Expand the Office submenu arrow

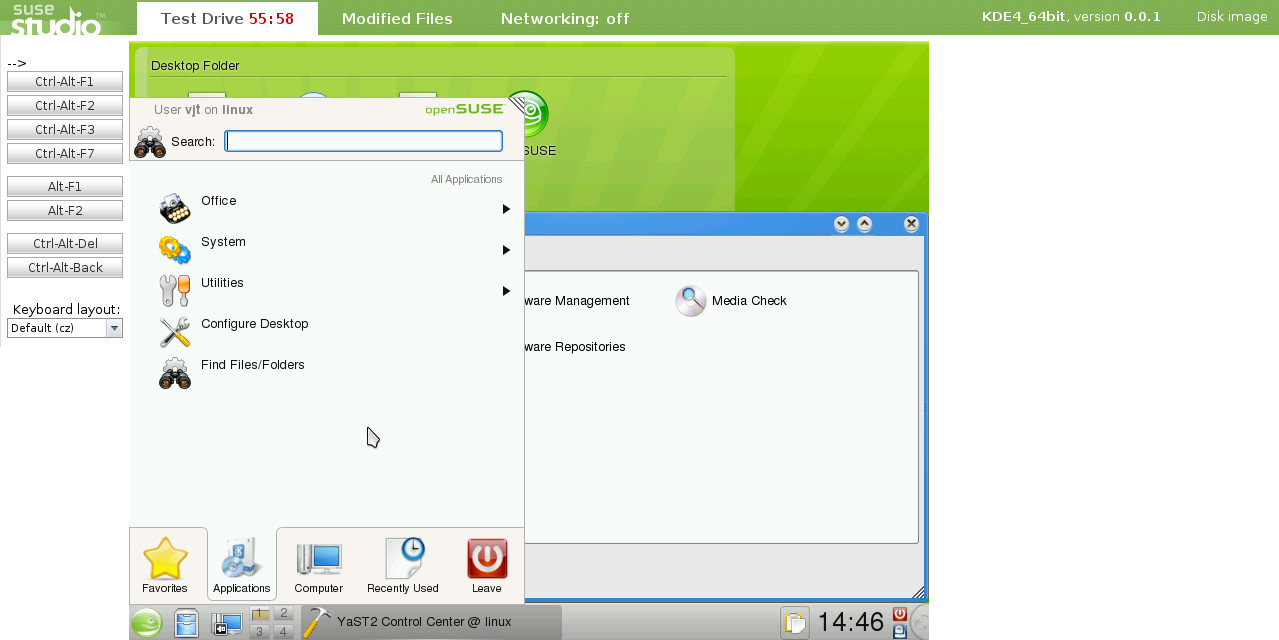[x=506, y=209]
